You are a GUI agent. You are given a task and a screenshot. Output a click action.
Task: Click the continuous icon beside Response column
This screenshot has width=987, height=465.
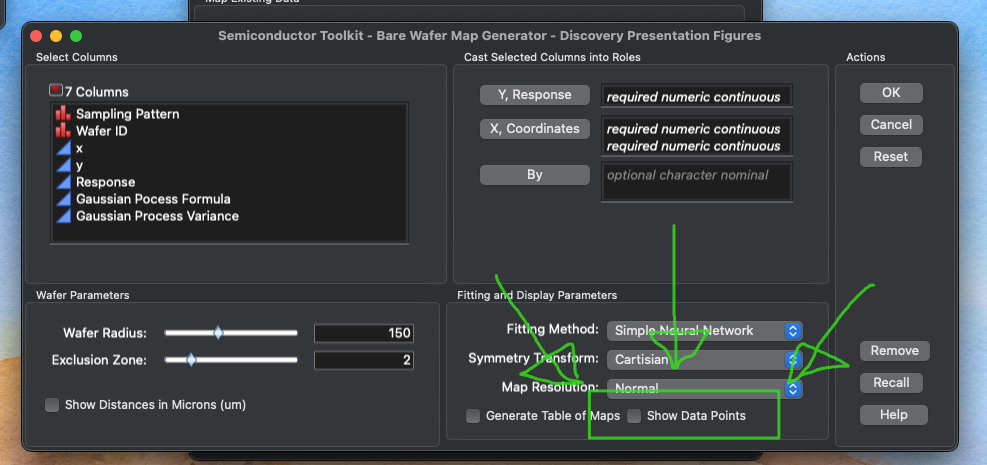[63, 182]
